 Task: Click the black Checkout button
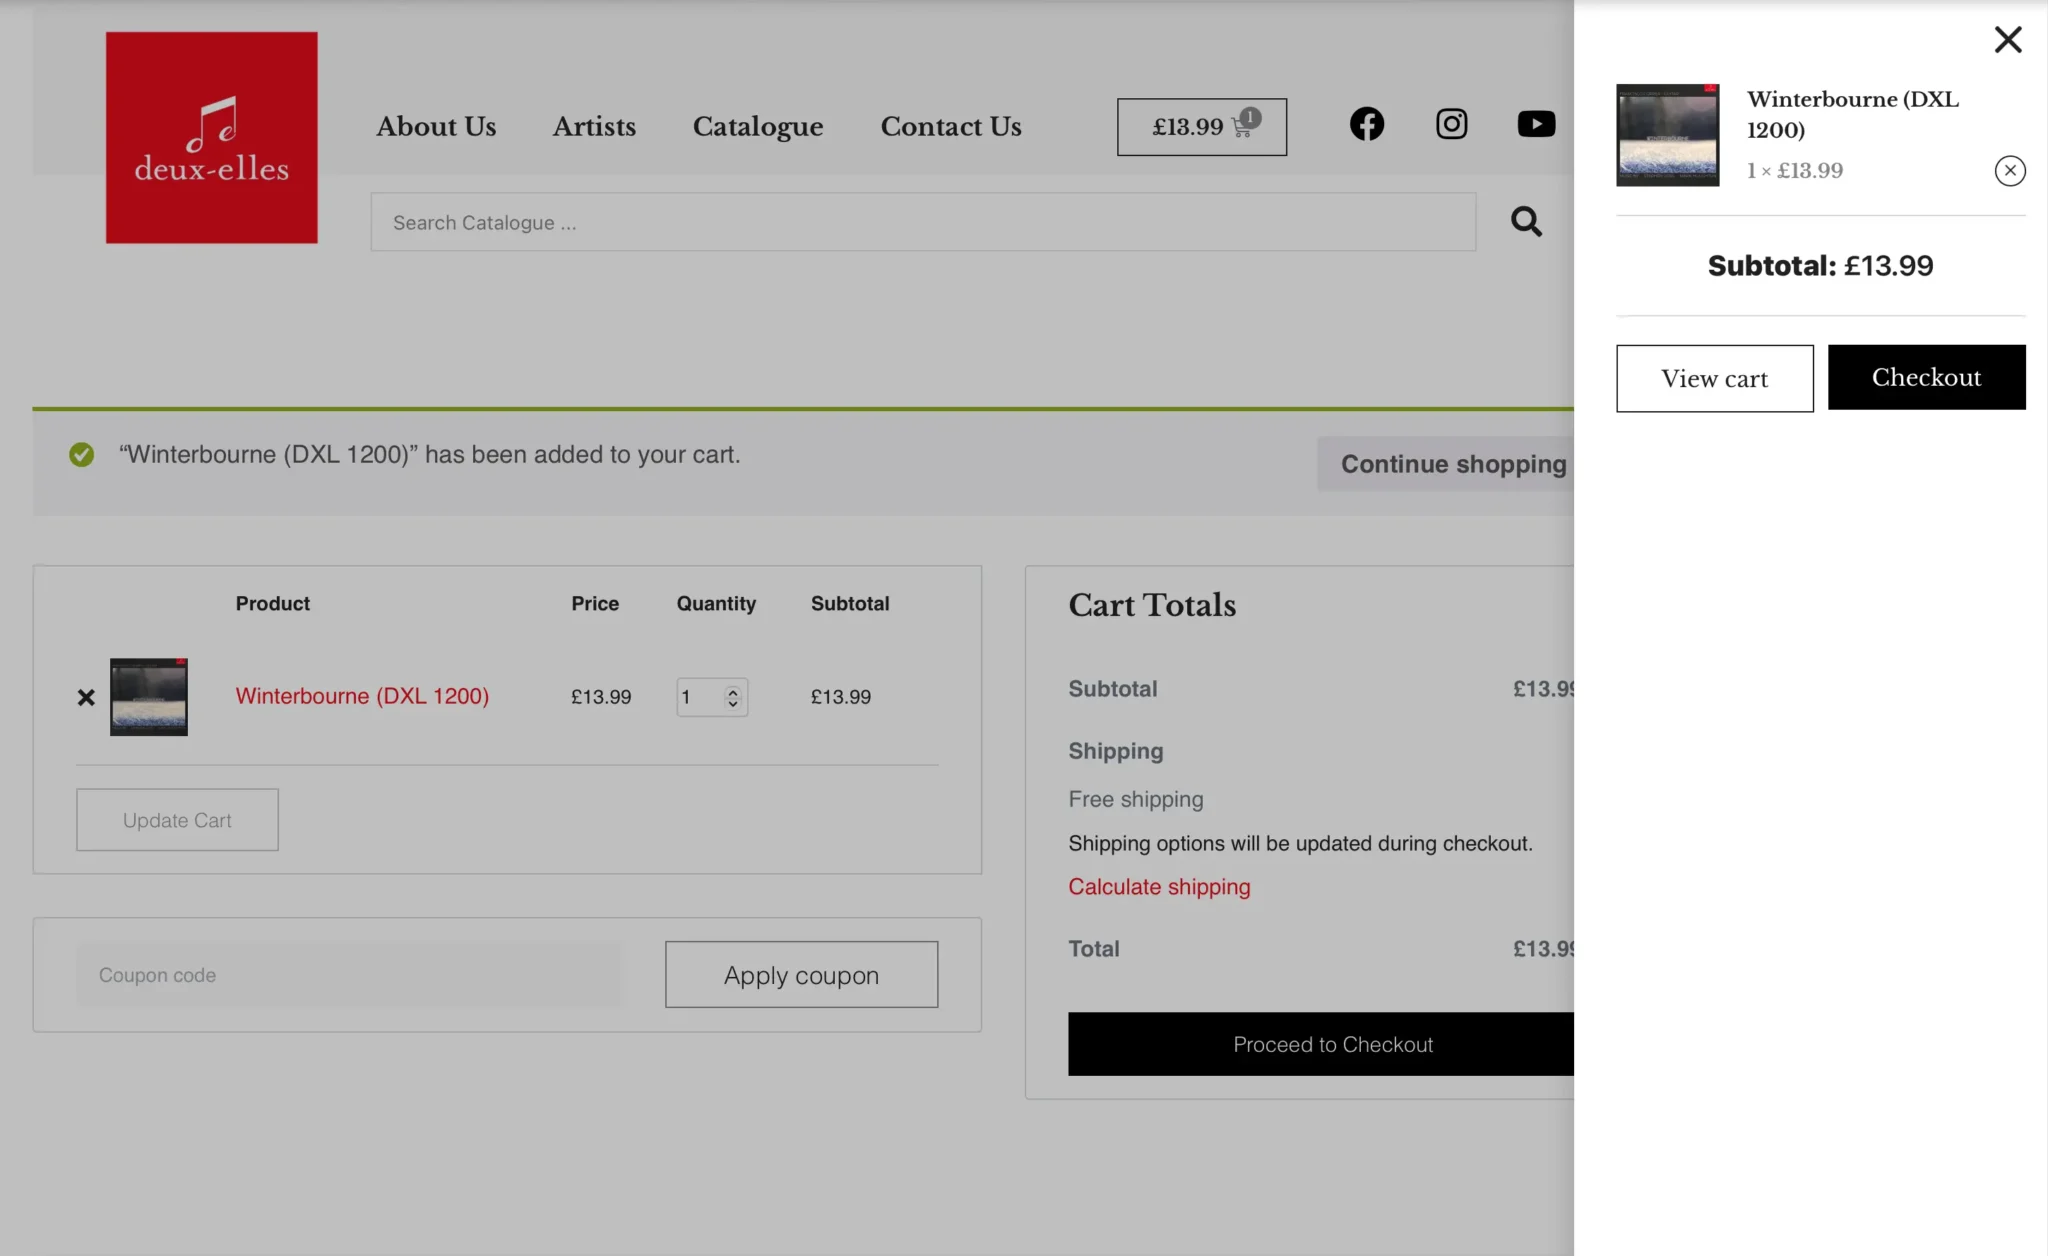click(1927, 377)
